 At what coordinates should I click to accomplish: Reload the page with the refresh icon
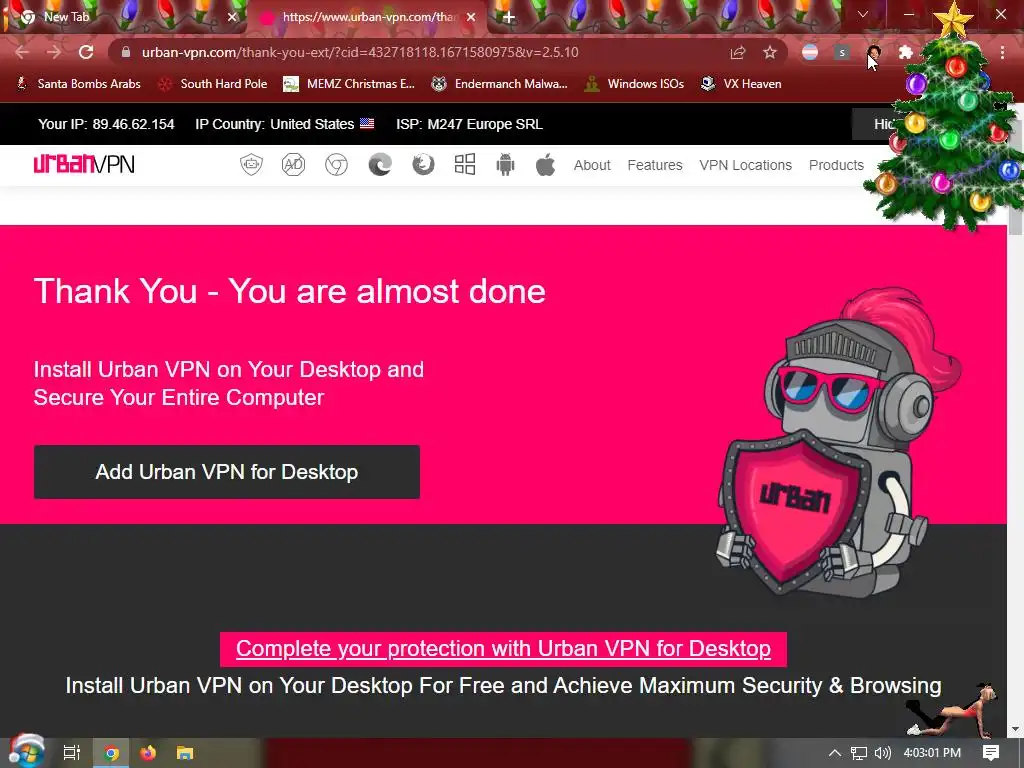(86, 52)
